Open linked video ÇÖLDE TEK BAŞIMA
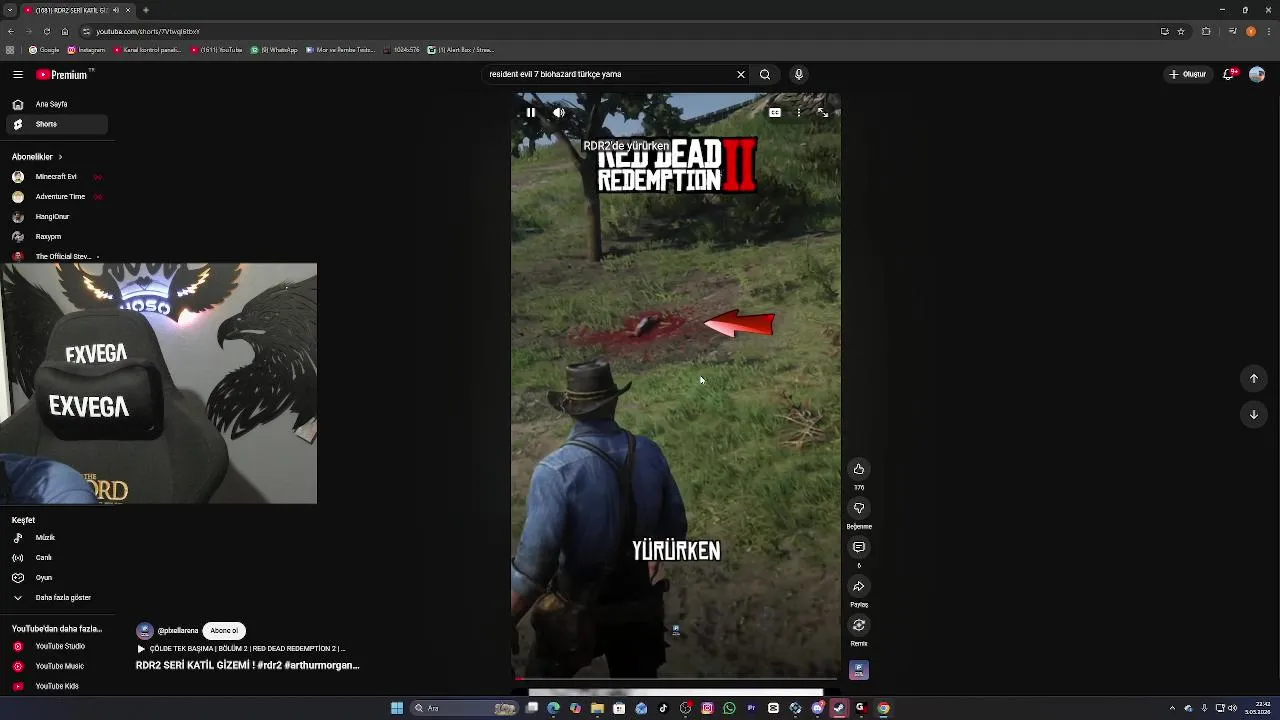This screenshot has width=1280, height=720. (241, 649)
